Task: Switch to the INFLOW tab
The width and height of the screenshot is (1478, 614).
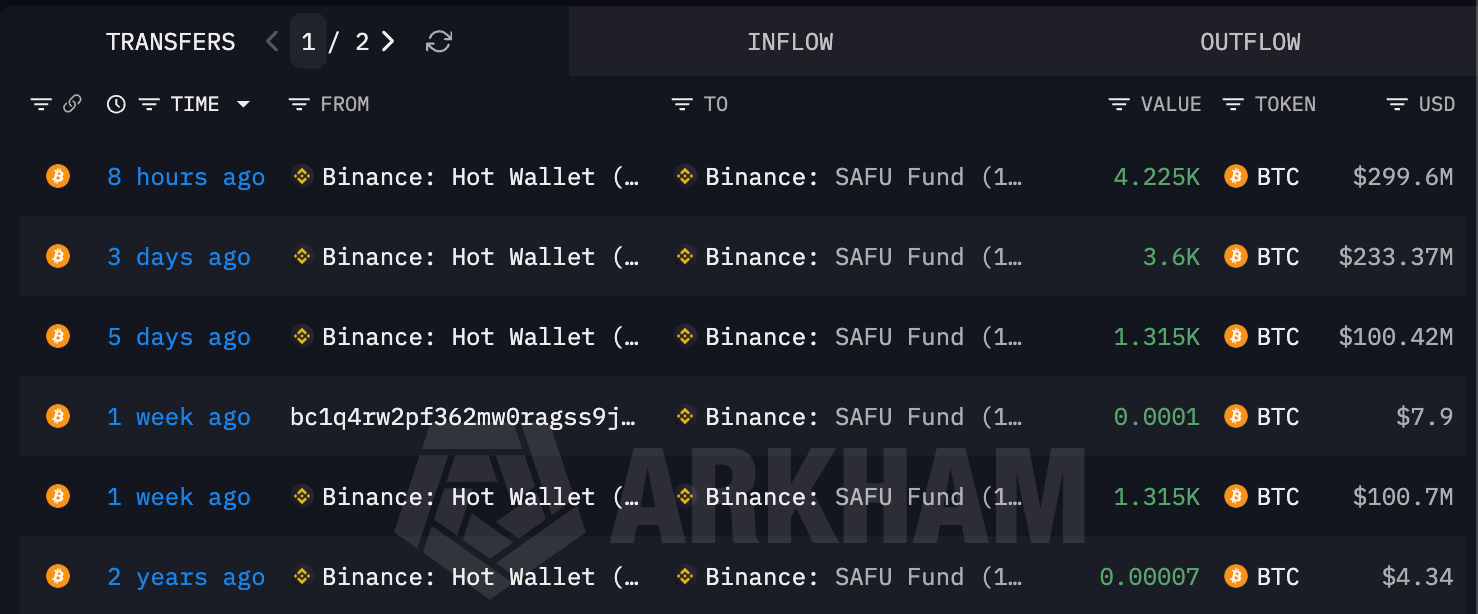Action: click(x=790, y=42)
